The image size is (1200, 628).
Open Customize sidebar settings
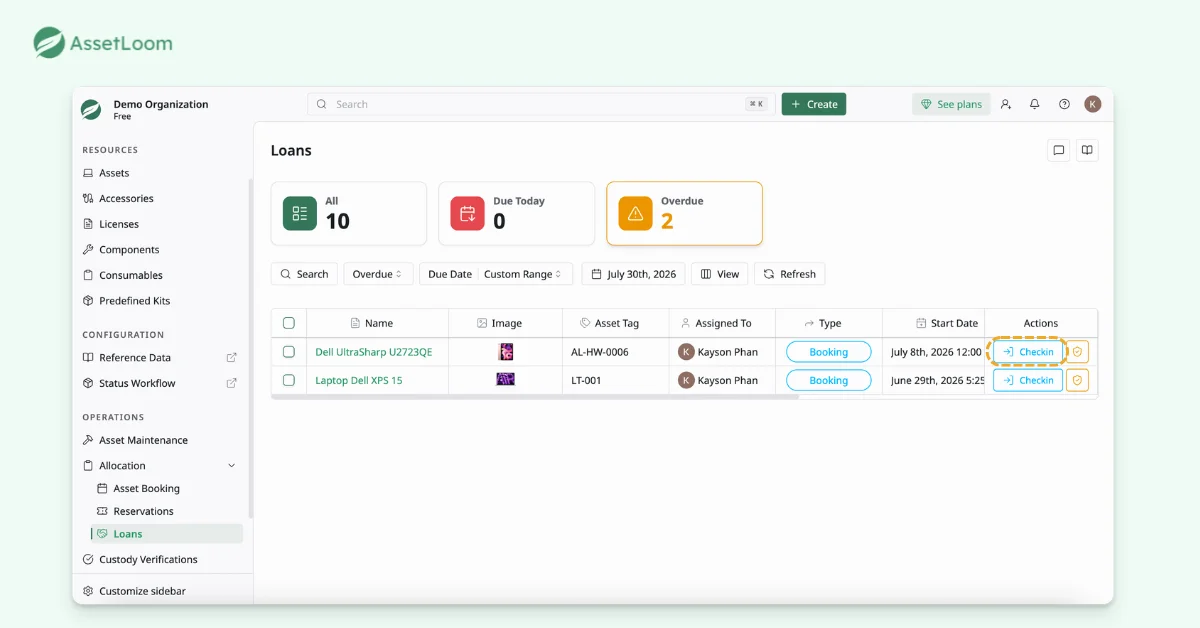(x=142, y=591)
